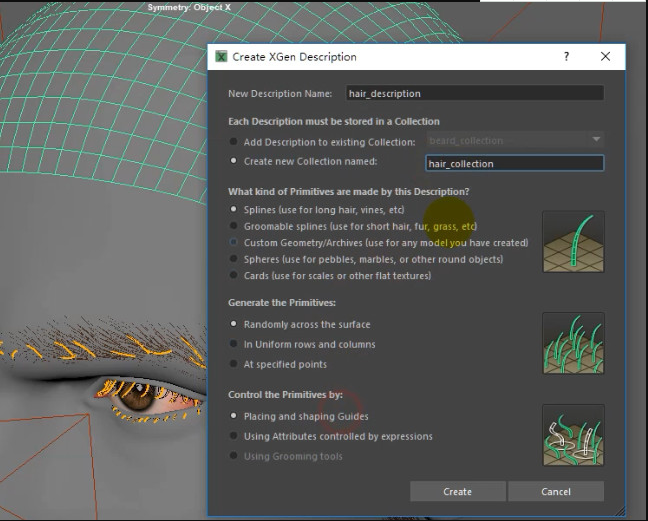The height and width of the screenshot is (521, 648).
Task: Select Create new Collection named radio
Action: click(x=233, y=161)
